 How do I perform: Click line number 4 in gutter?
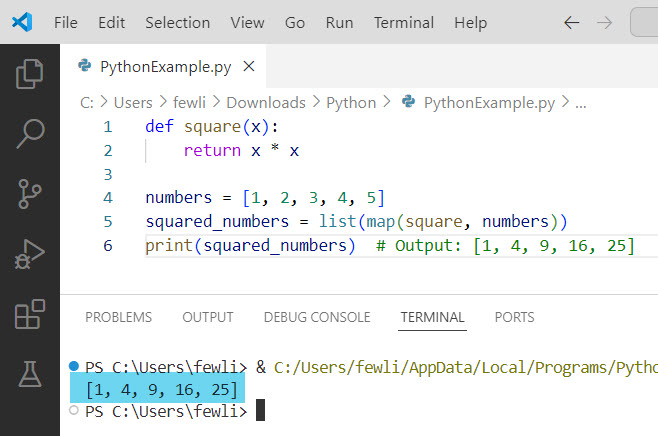(x=108, y=198)
